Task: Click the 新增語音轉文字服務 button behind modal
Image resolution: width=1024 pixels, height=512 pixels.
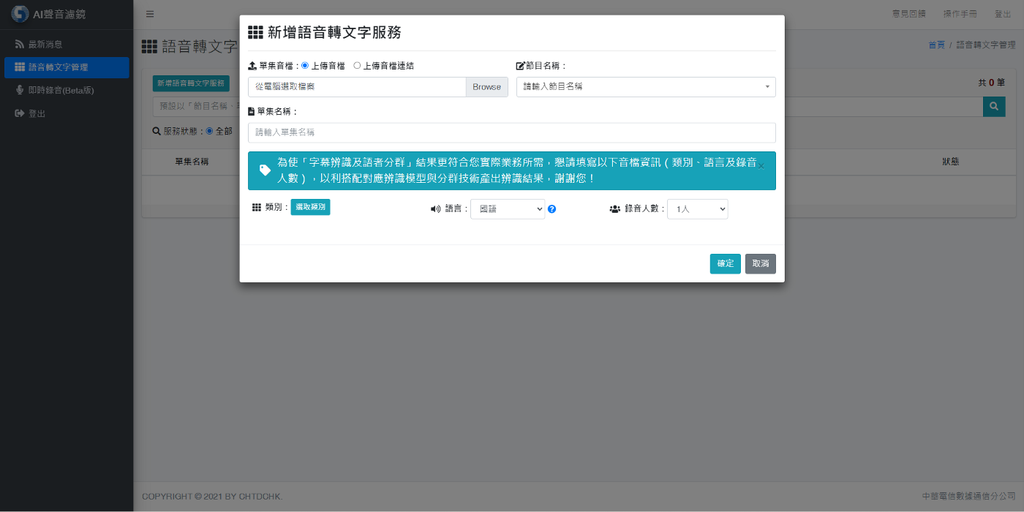Action: point(191,84)
